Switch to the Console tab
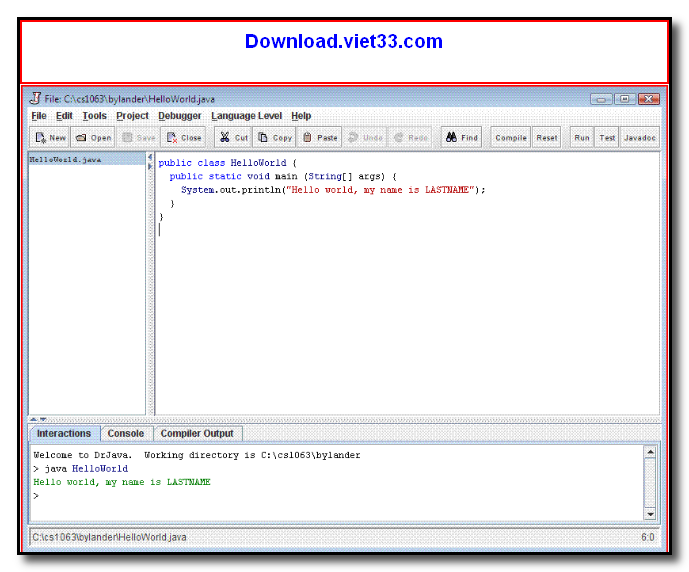Screen dimensions: 689x572 point(126,434)
